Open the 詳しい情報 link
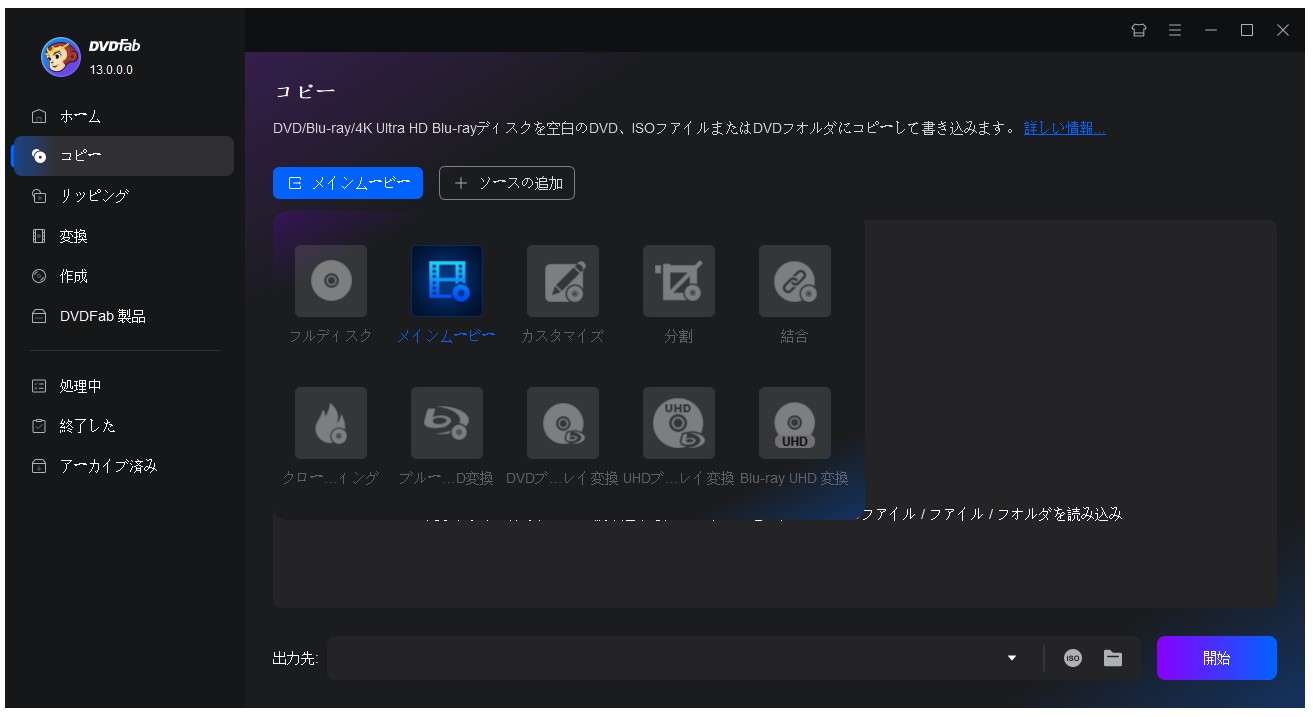1313x717 pixels. (x=1065, y=128)
